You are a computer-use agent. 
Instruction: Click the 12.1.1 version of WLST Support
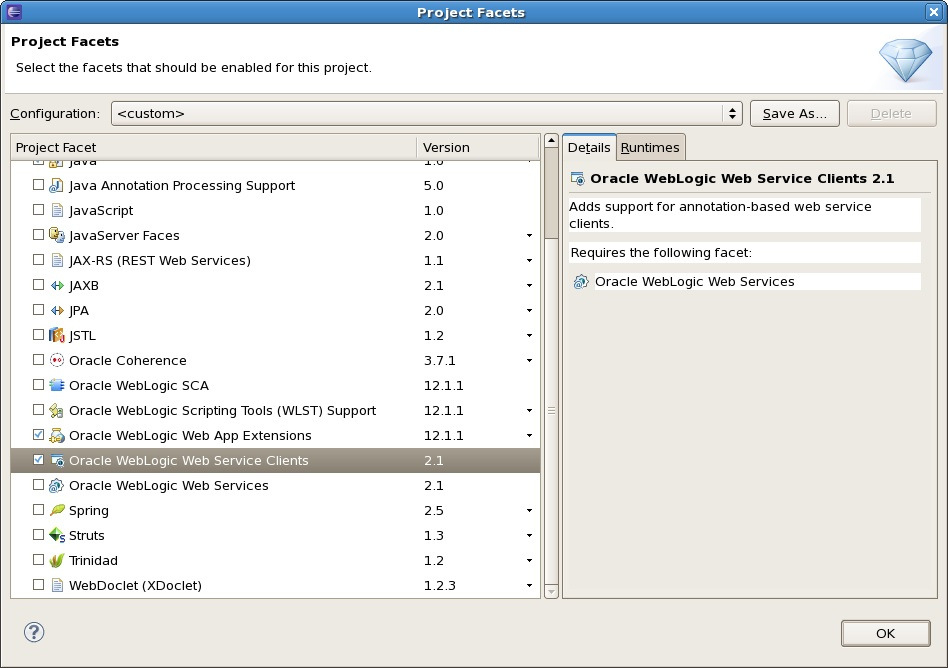tap(444, 410)
